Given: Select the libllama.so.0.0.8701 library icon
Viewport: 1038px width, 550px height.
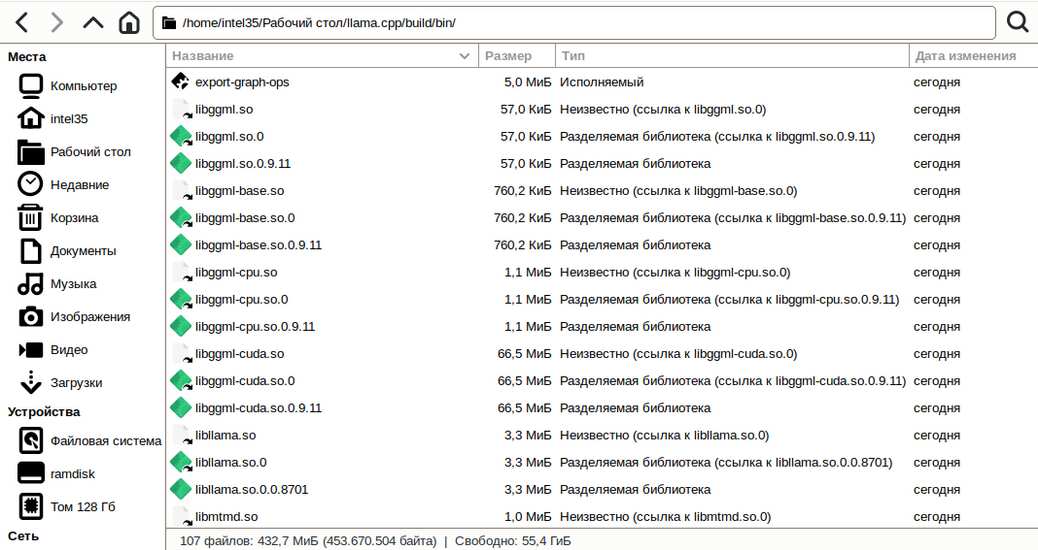Looking at the screenshot, I should [180, 488].
